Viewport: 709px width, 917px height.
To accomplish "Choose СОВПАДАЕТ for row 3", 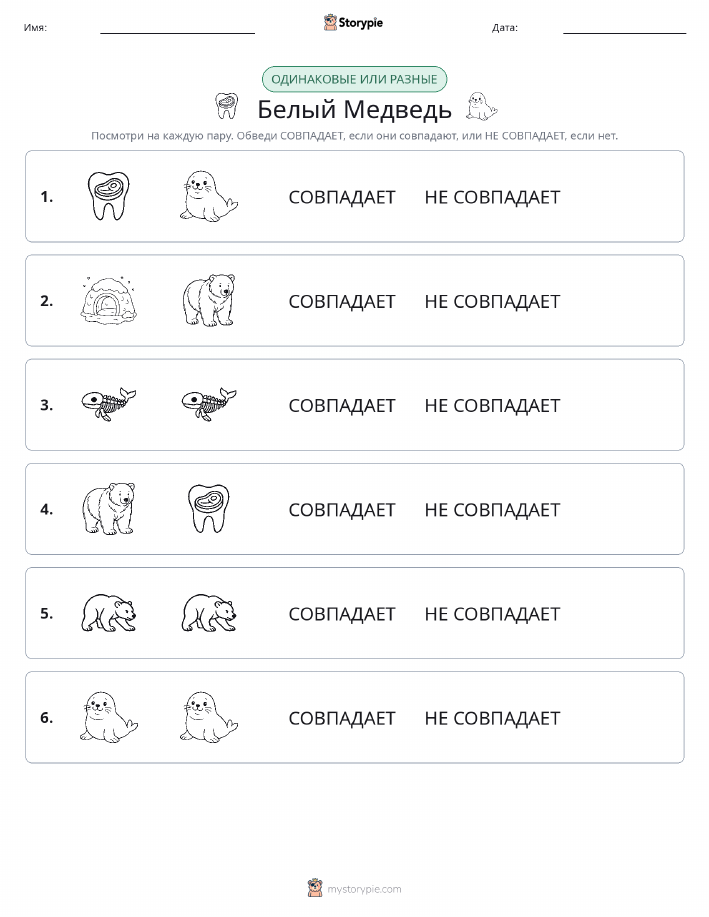I will [342, 405].
